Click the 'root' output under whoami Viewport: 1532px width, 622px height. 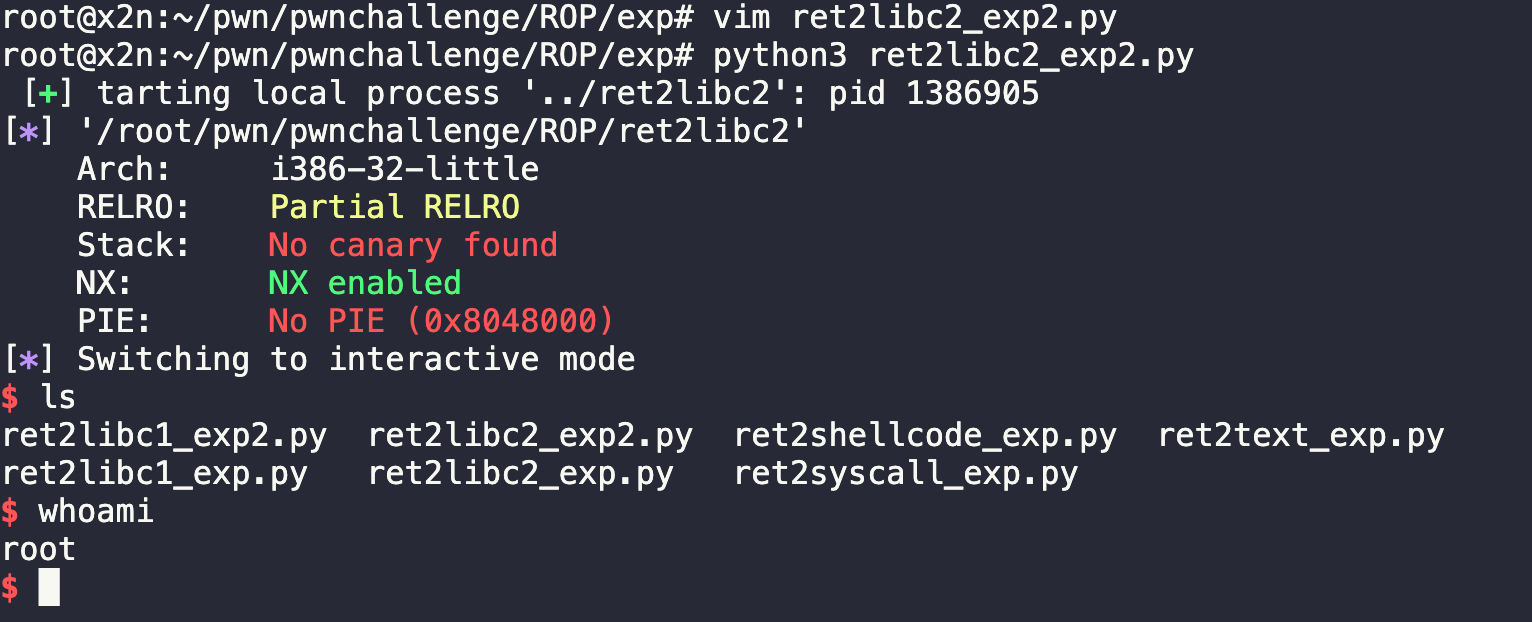tap(39, 549)
